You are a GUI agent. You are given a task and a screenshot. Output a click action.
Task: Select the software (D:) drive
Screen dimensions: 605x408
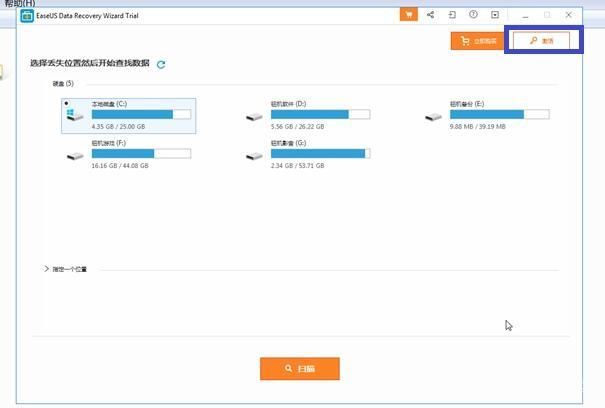tap(308, 115)
